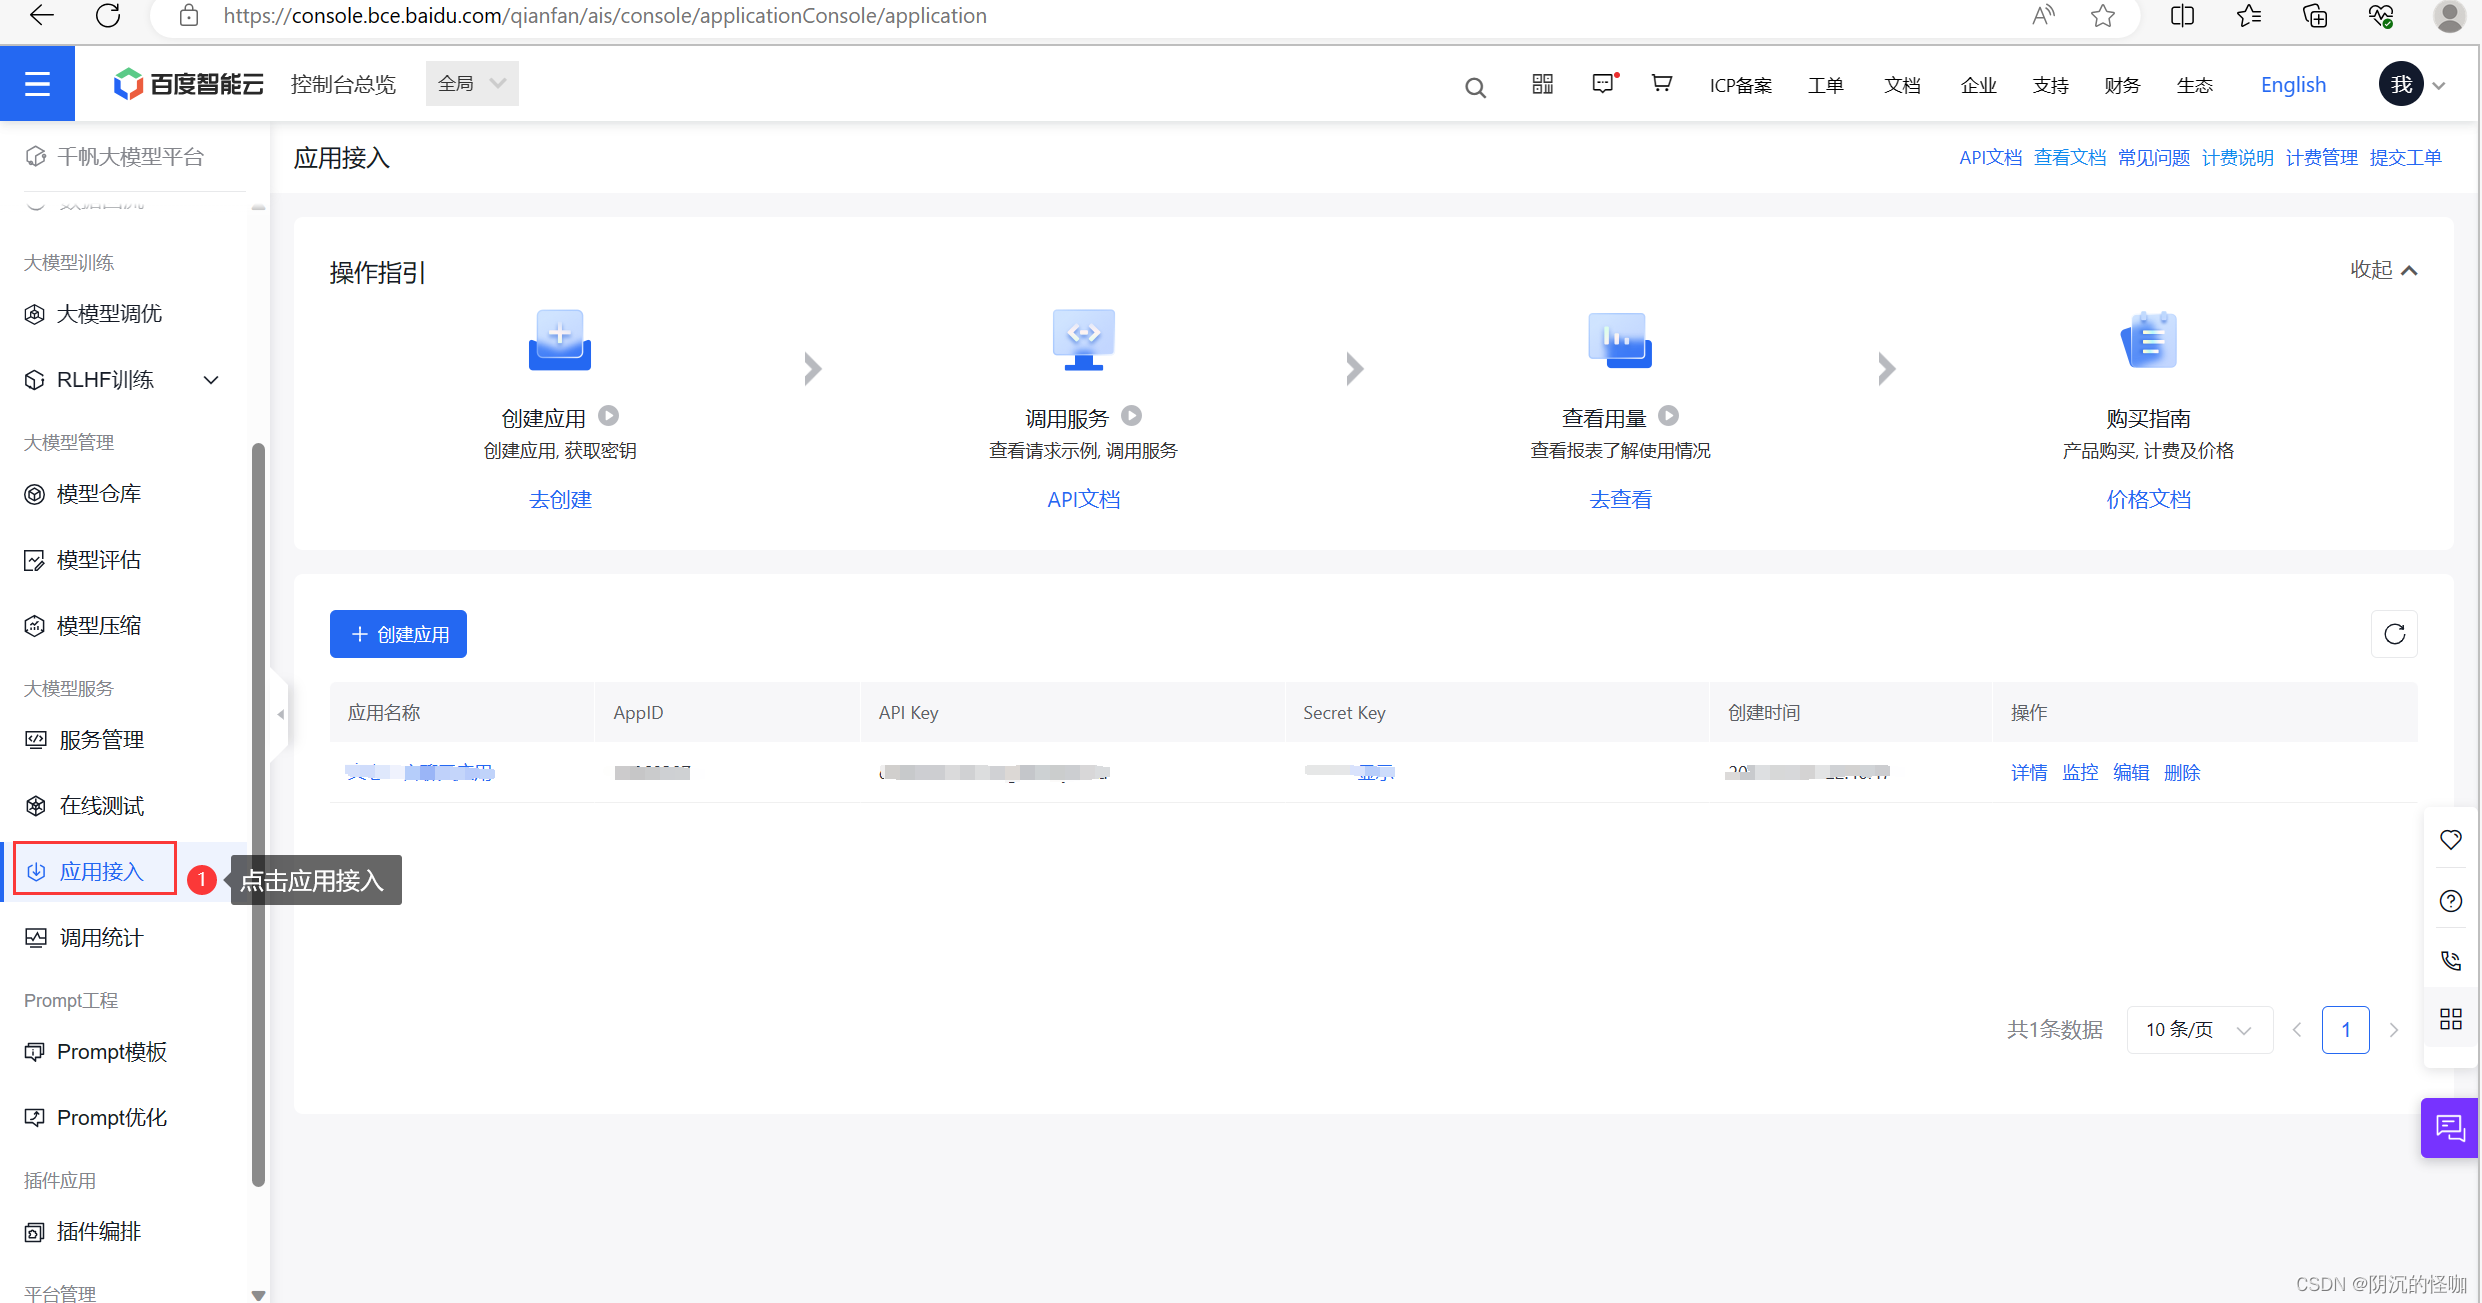Screen dimensions: 2482x1303
Task: Click the refresh table icon
Action: pyautogui.click(x=2394, y=634)
